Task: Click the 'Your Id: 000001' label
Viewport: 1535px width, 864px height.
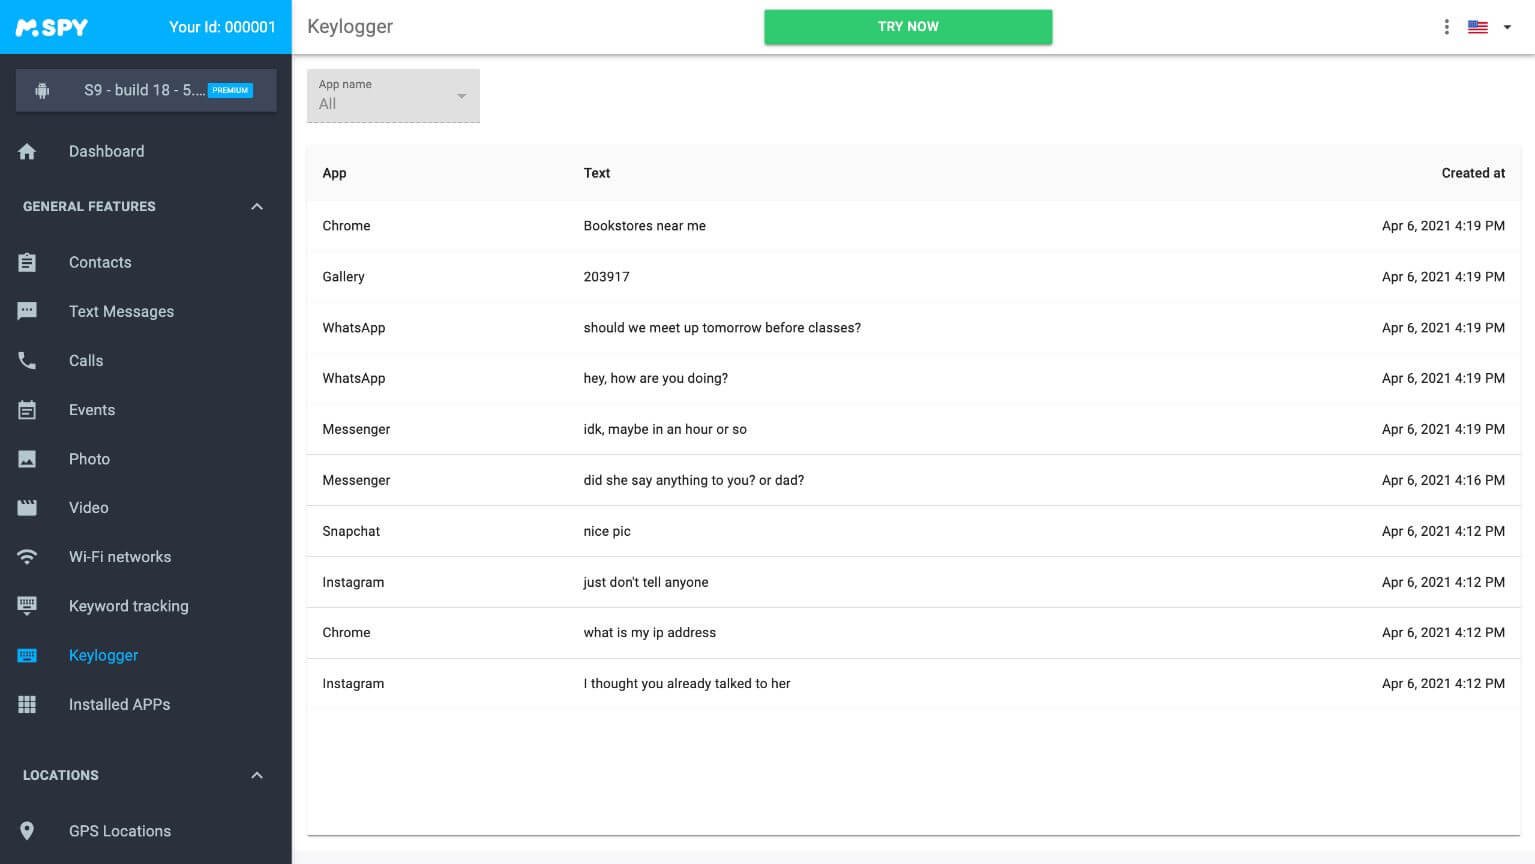Action: (222, 27)
